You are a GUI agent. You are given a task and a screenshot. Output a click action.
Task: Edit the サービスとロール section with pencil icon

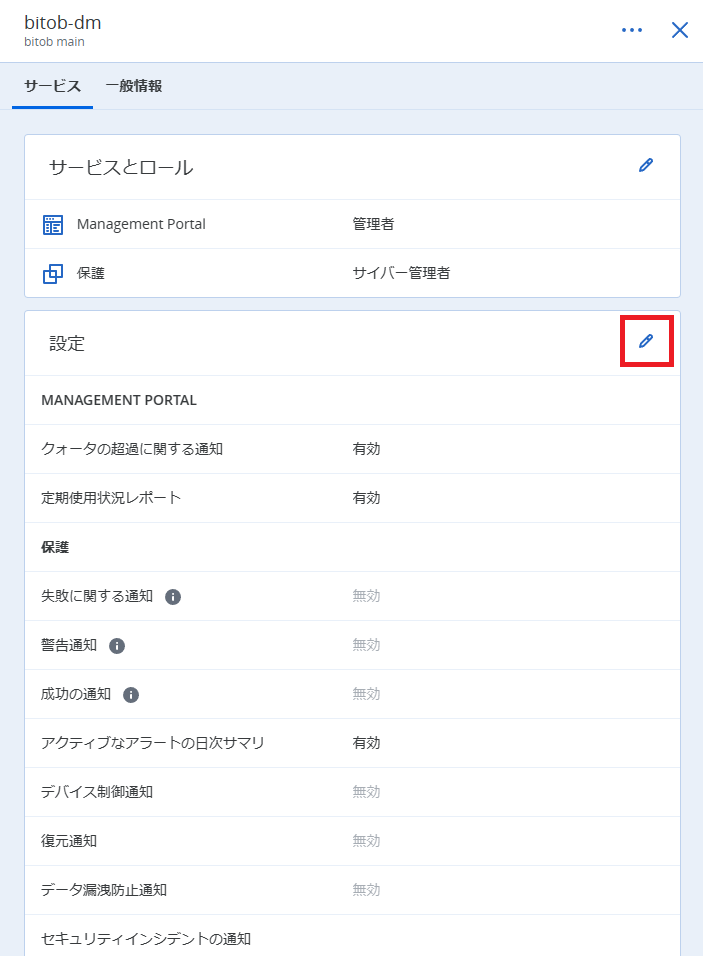646,165
